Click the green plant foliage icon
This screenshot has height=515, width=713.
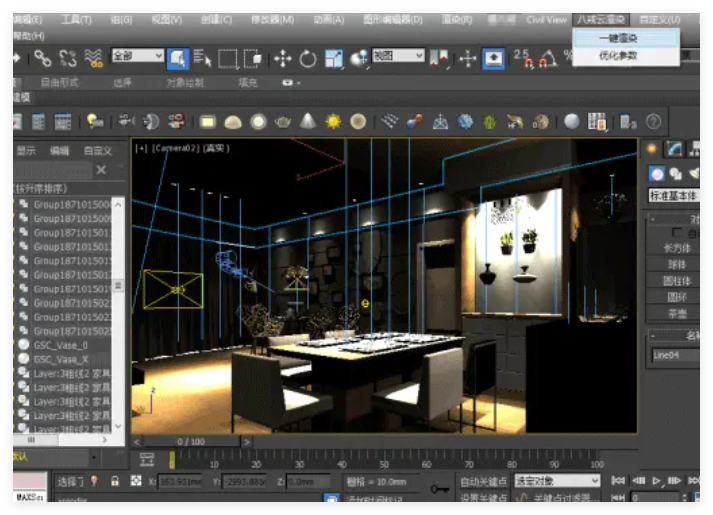click(x=490, y=122)
